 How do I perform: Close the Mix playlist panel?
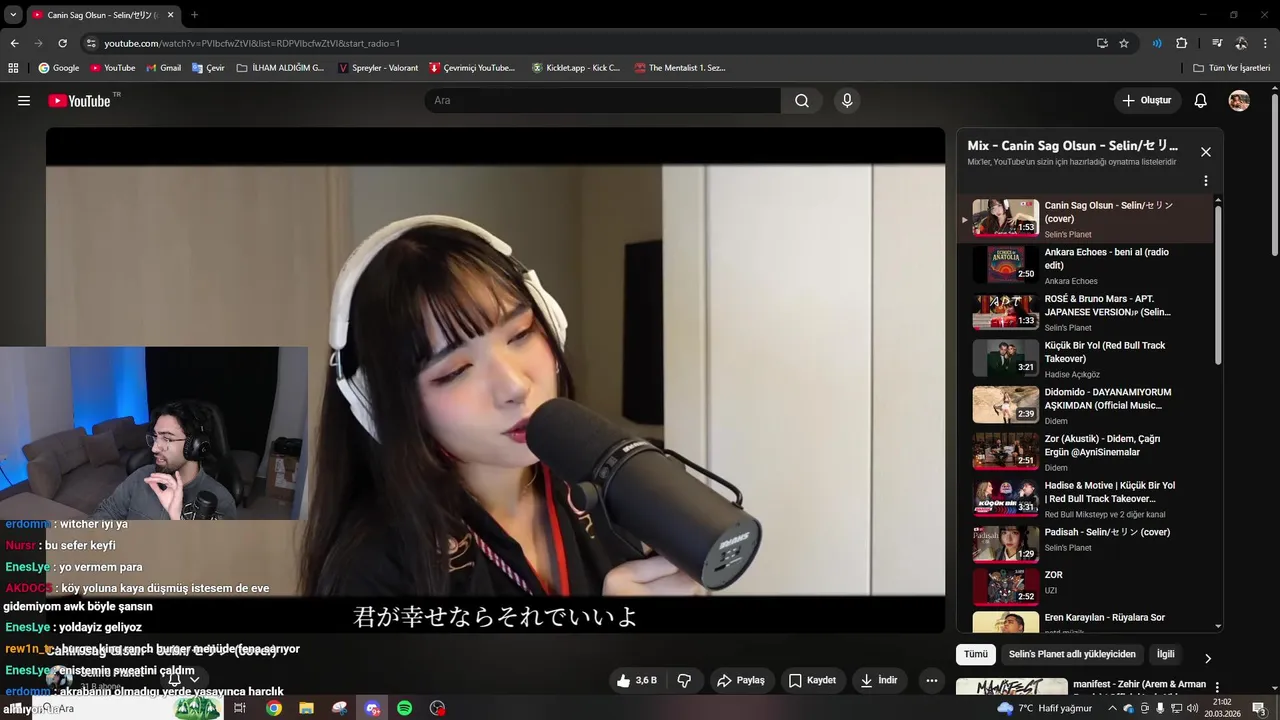[x=1206, y=152]
